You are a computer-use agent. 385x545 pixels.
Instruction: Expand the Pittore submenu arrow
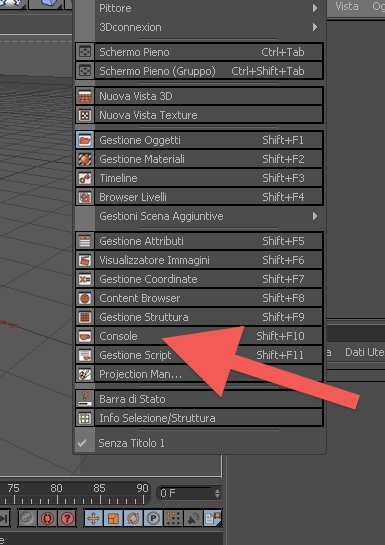tap(315, 8)
